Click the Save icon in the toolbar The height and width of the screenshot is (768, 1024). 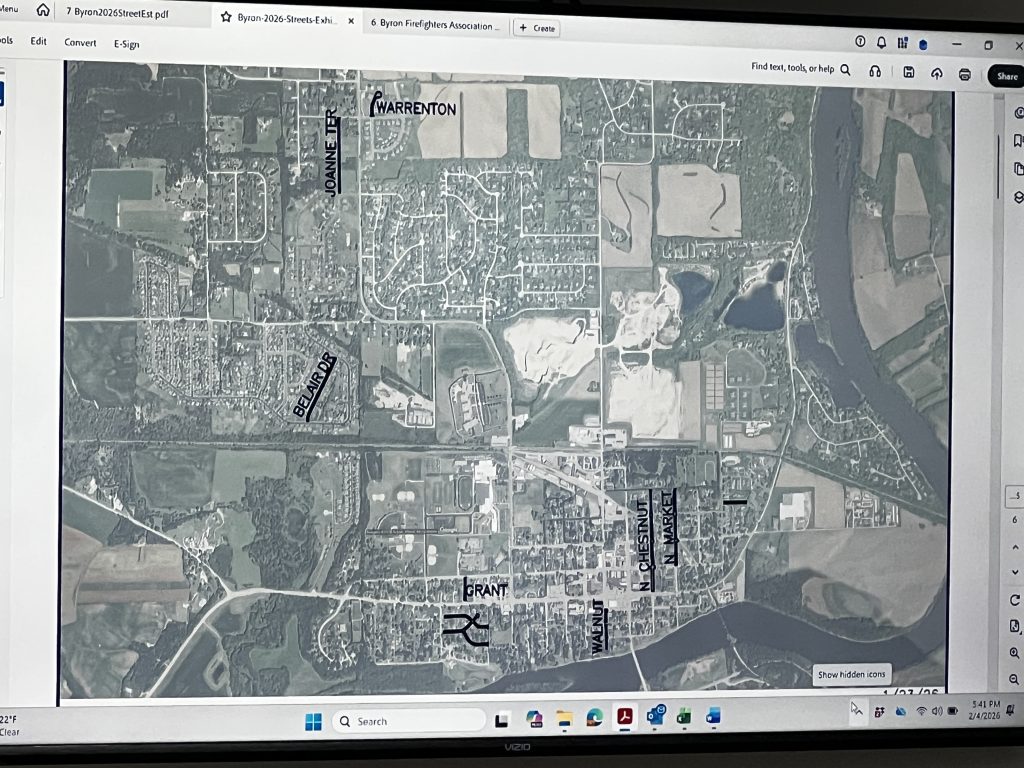(908, 72)
